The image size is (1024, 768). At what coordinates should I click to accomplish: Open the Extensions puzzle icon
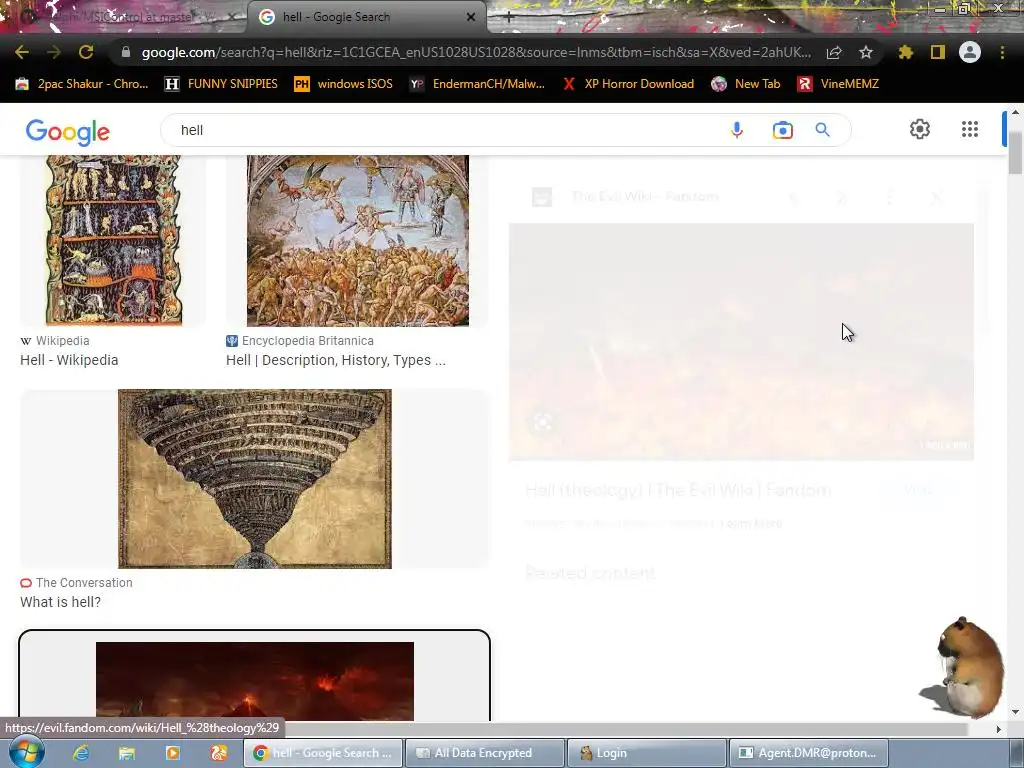tap(906, 52)
